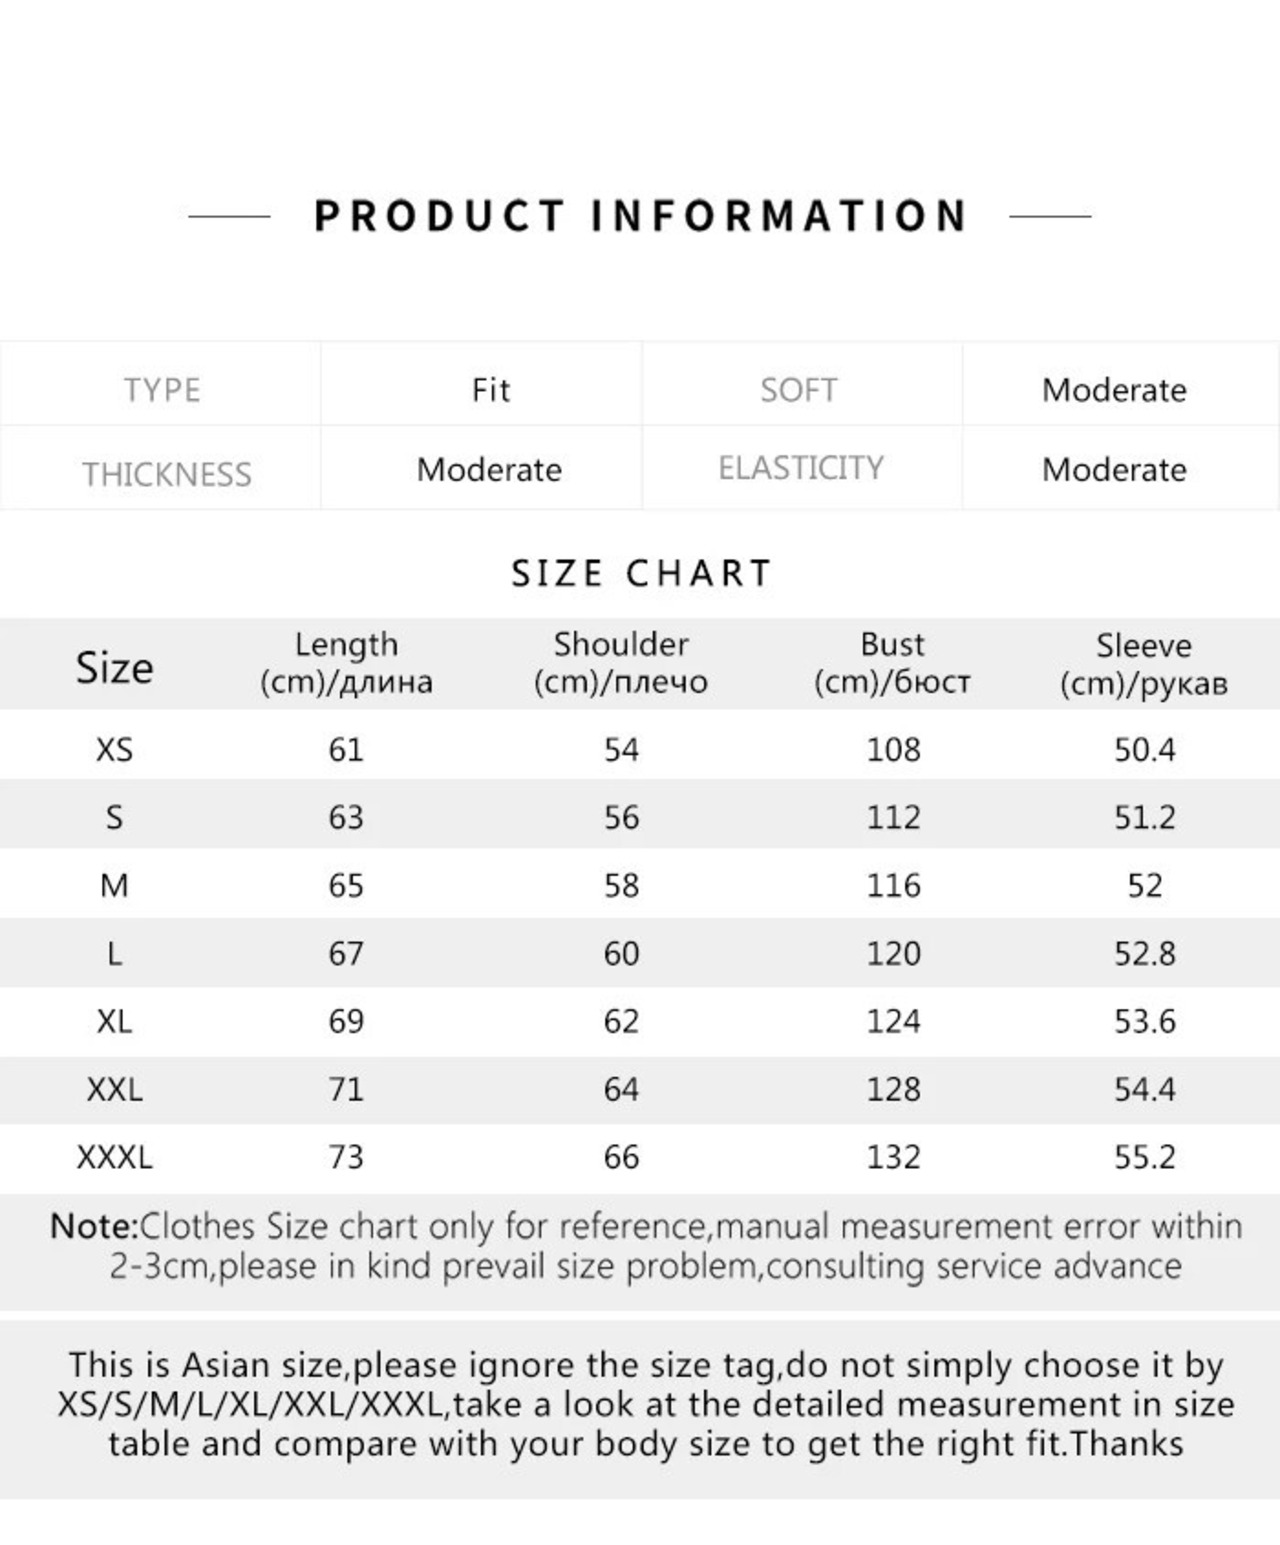
Task: Select the ELASTICITY label cell
Action: [800, 468]
